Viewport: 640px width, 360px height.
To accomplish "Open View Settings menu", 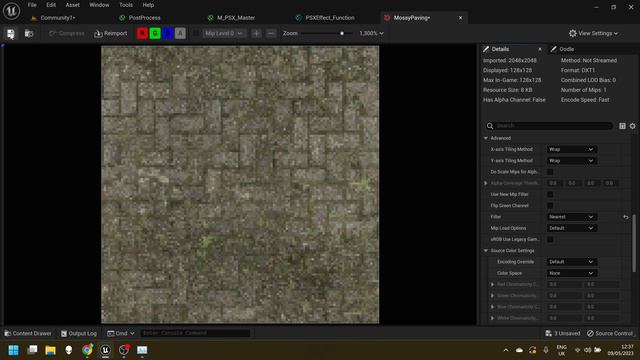I will pyautogui.click(x=593, y=33).
